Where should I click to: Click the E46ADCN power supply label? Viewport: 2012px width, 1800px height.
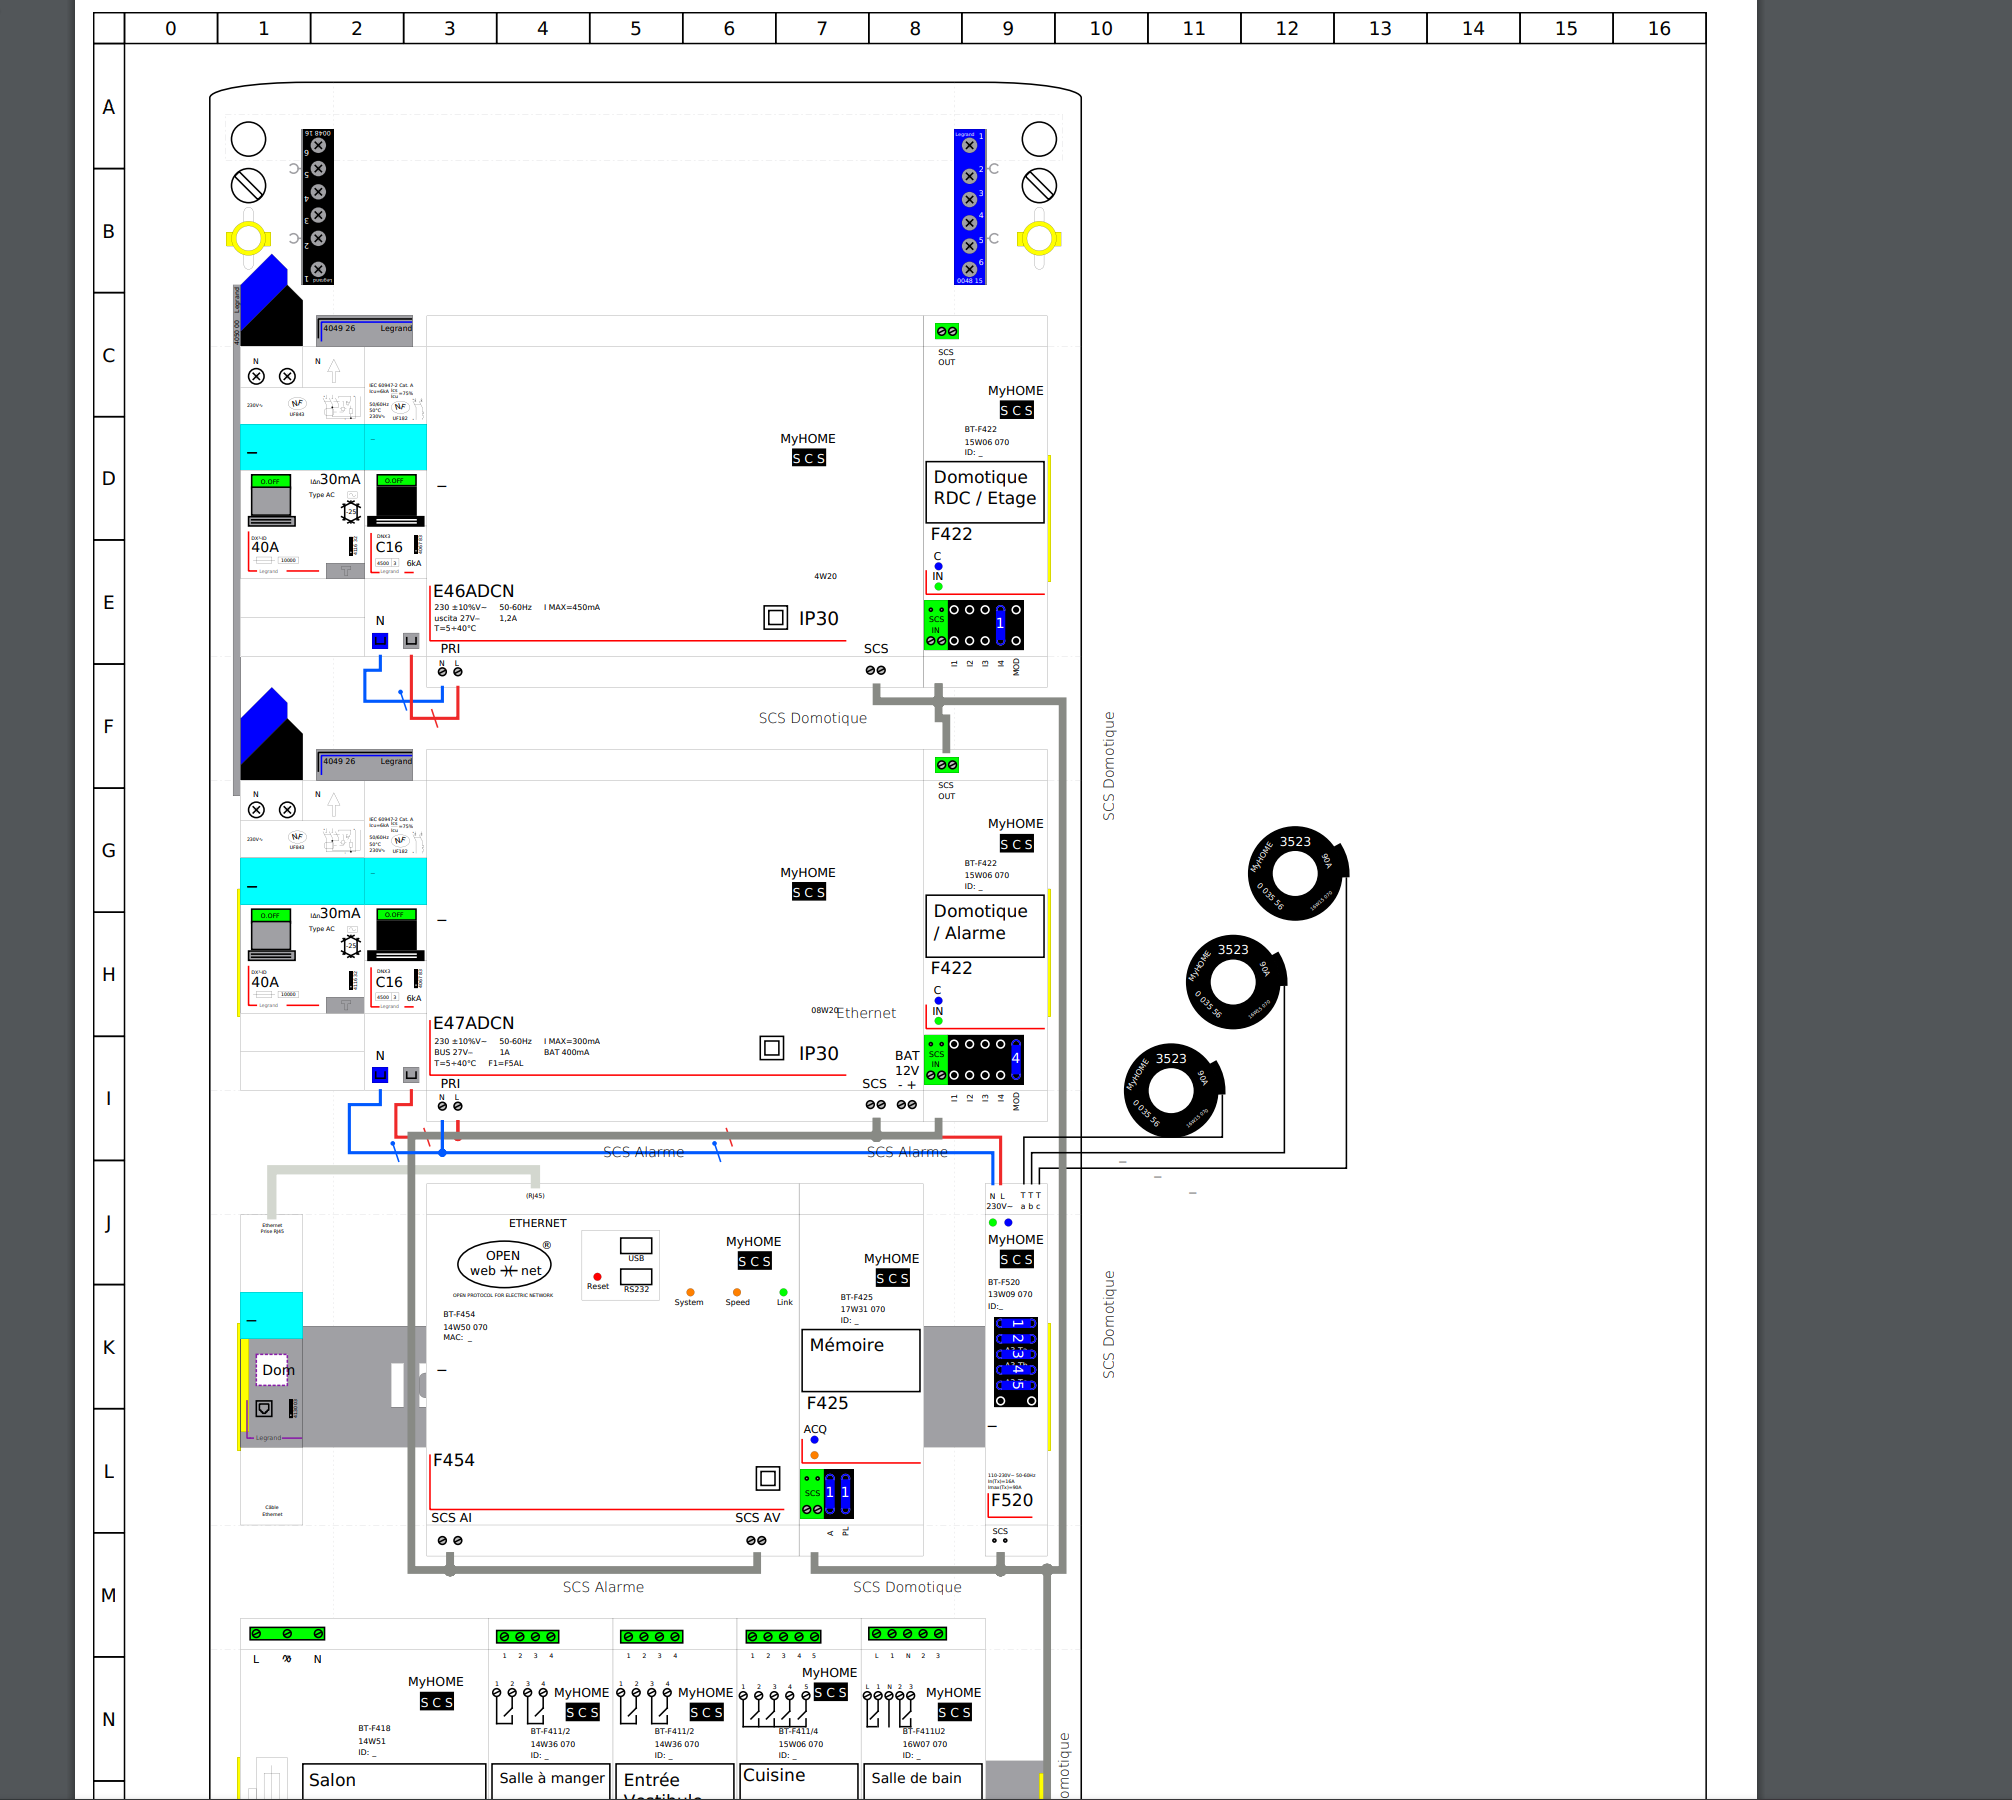[x=474, y=591]
